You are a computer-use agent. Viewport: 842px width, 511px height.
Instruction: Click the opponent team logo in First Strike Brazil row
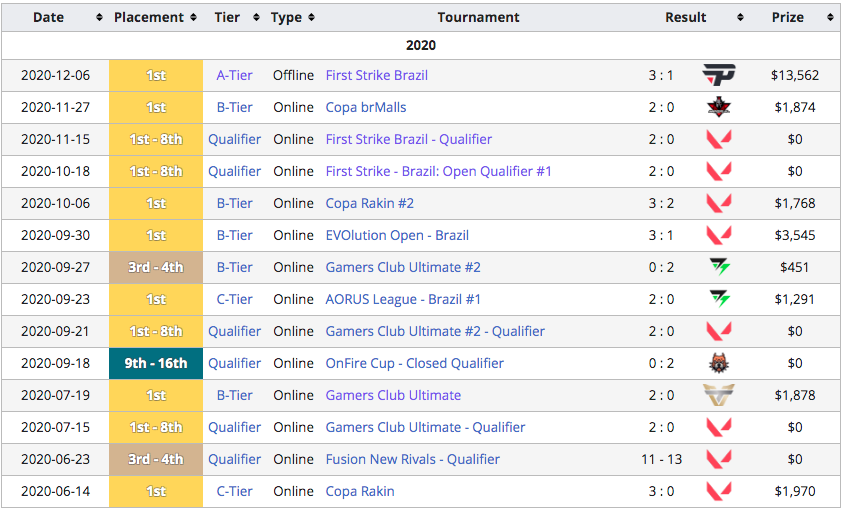pos(718,75)
